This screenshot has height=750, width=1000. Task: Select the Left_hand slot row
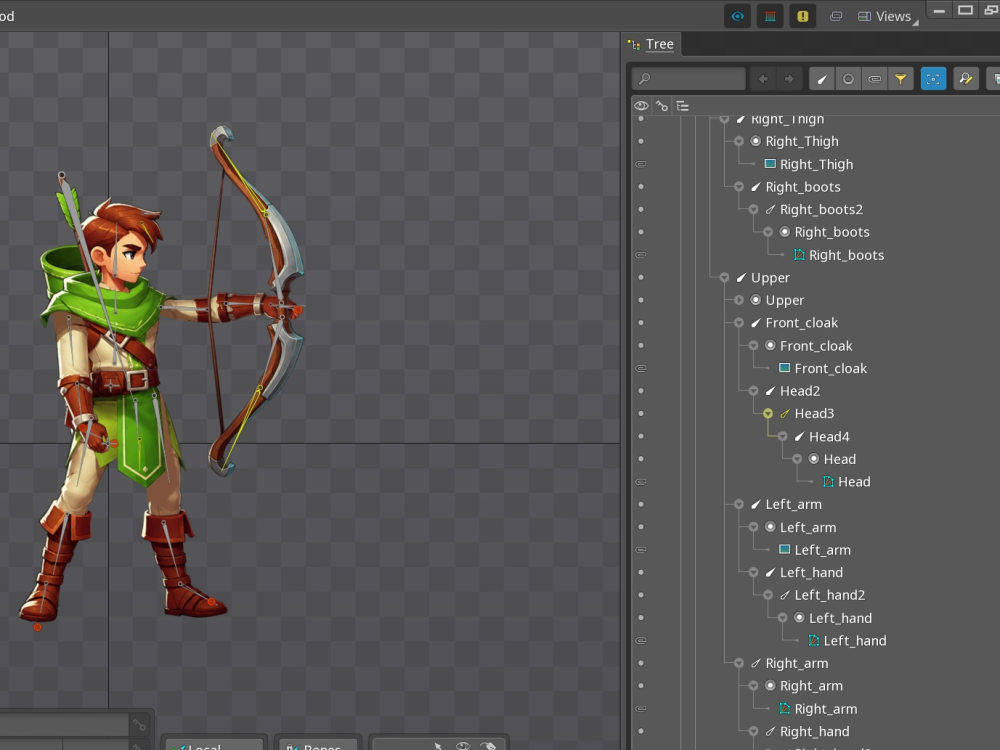[x=840, y=618]
